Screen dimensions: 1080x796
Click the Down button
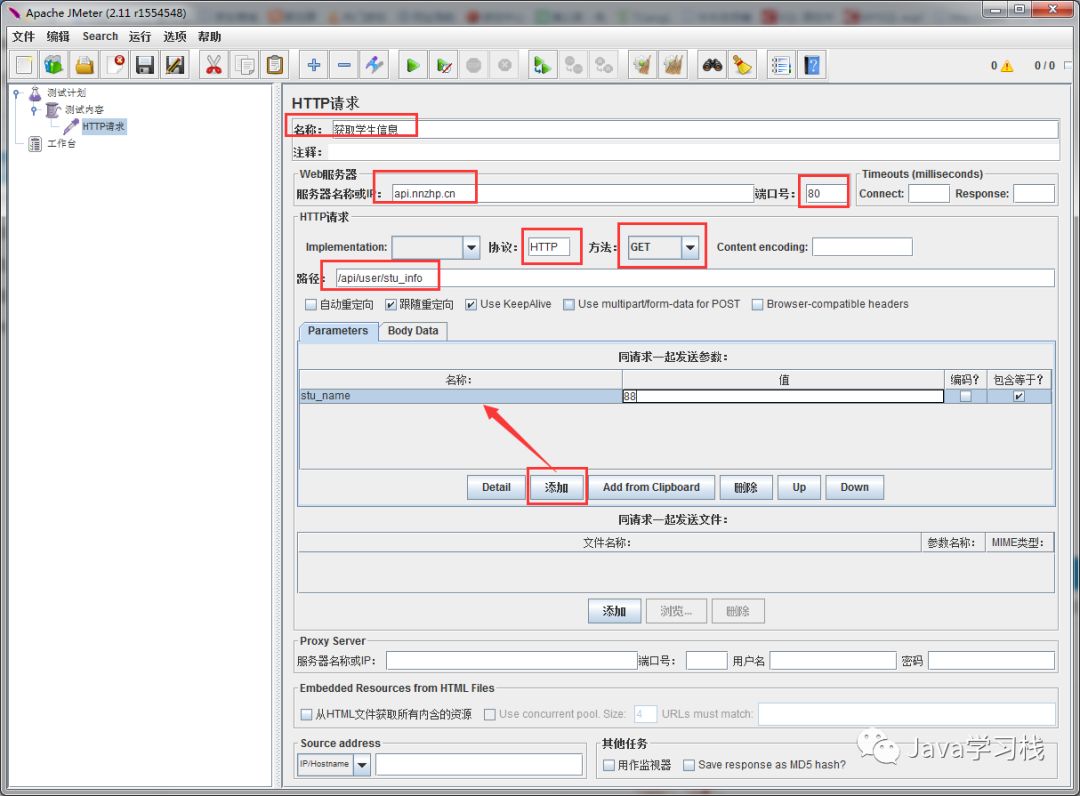point(854,488)
